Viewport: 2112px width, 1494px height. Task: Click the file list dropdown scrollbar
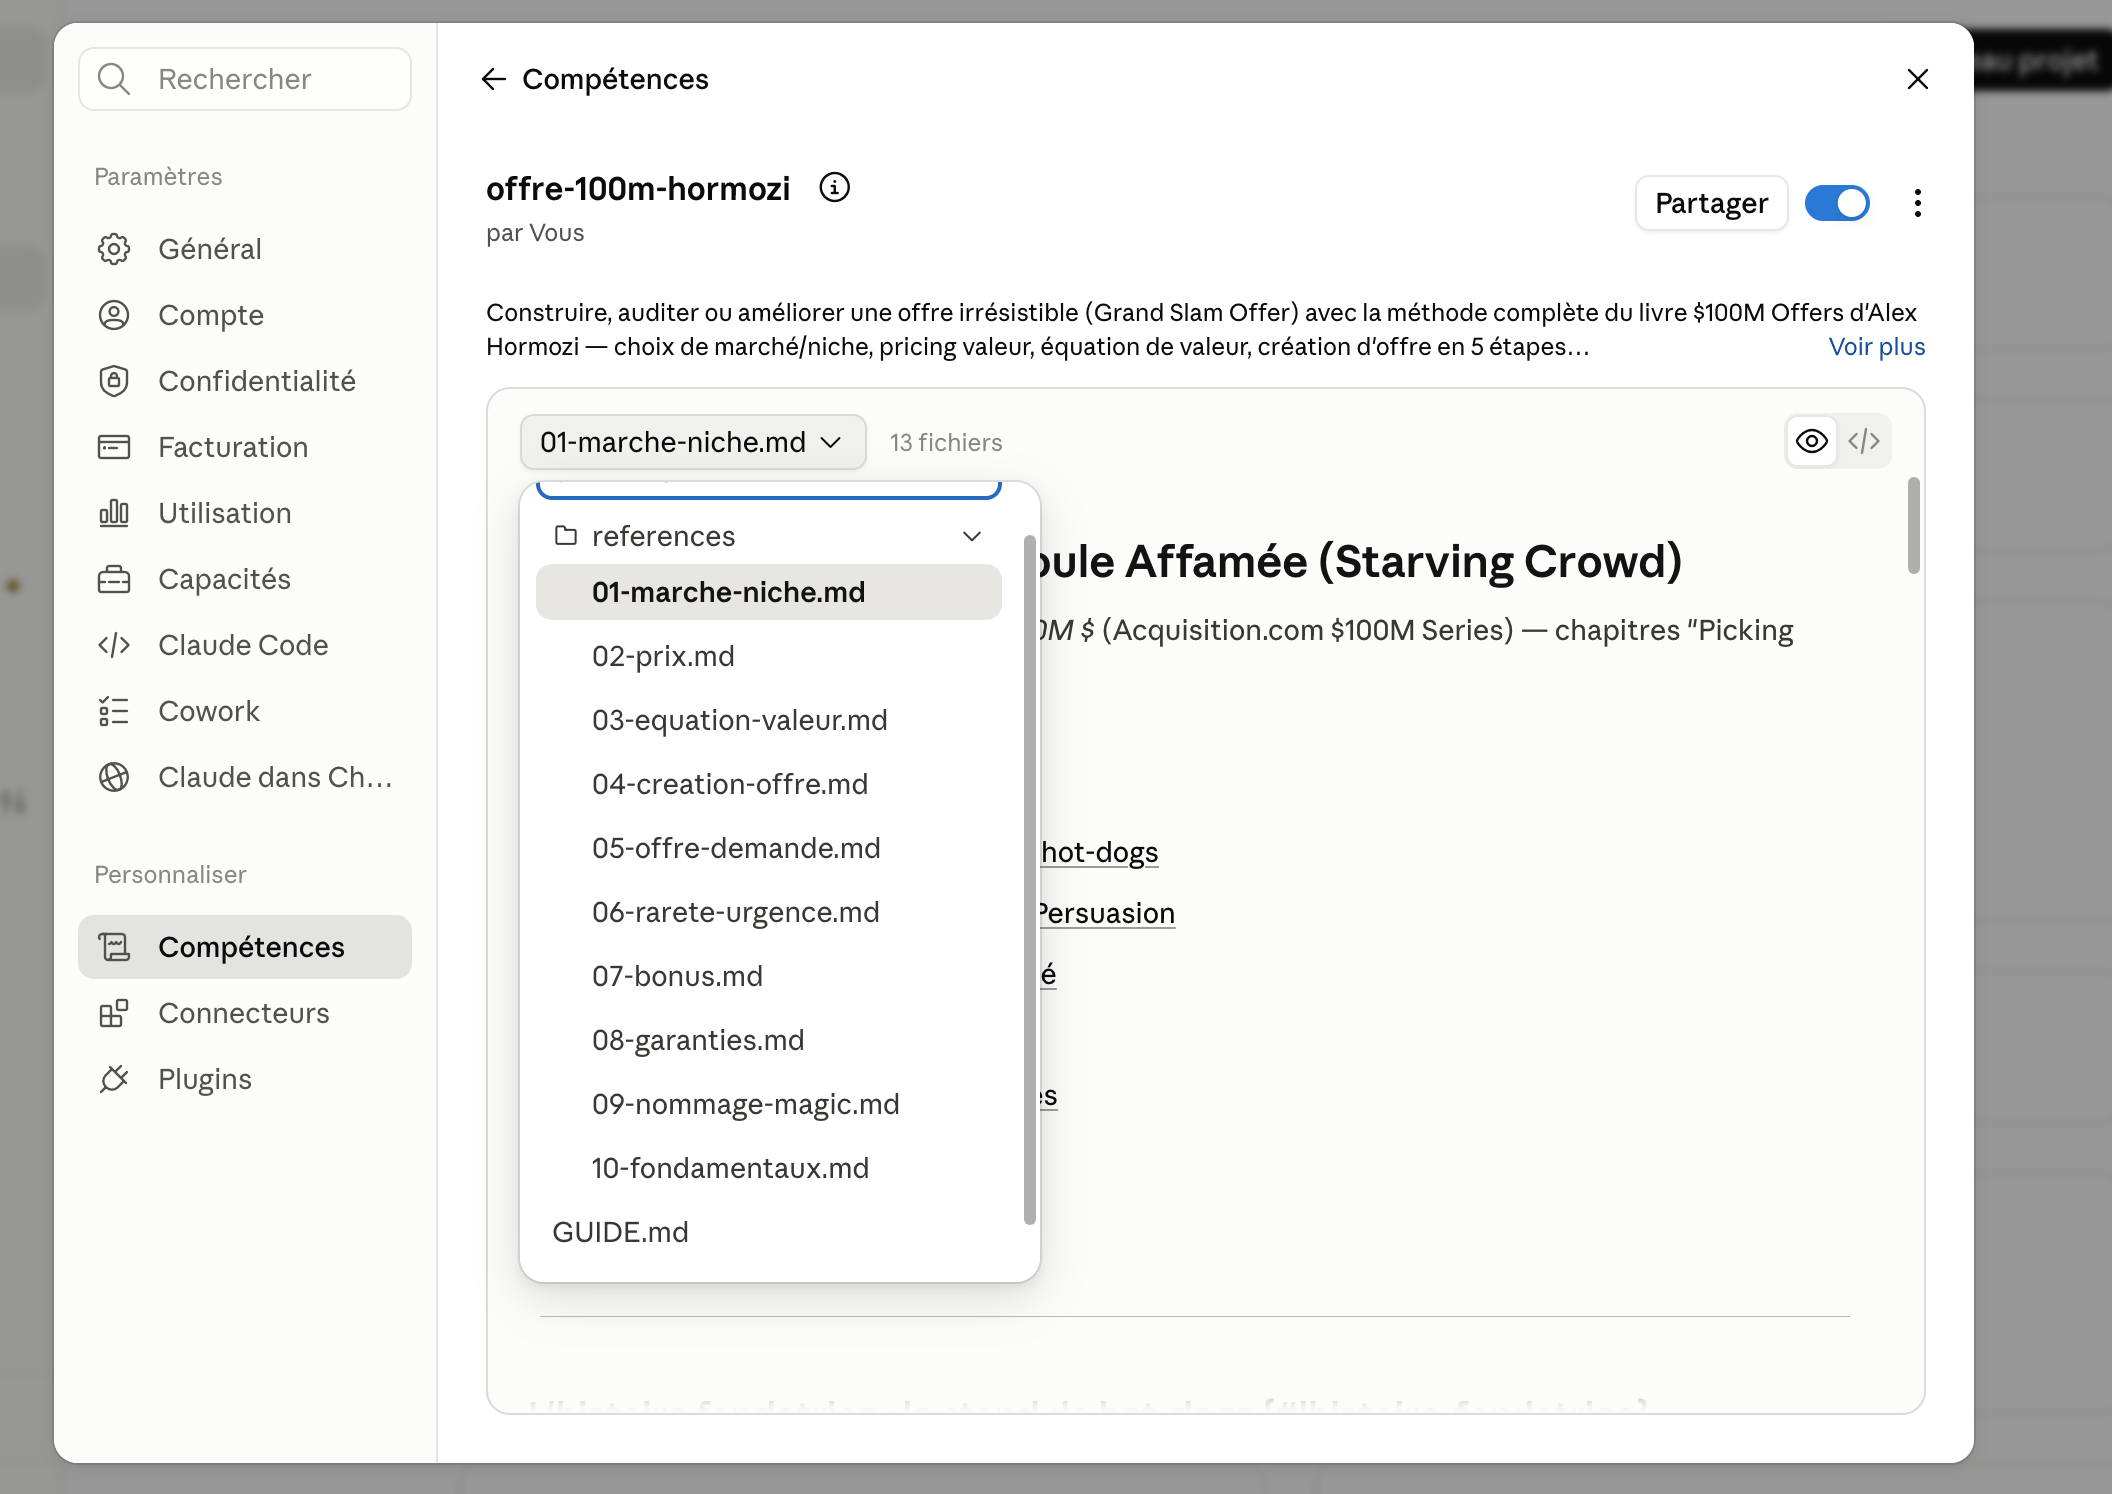coord(1029,880)
